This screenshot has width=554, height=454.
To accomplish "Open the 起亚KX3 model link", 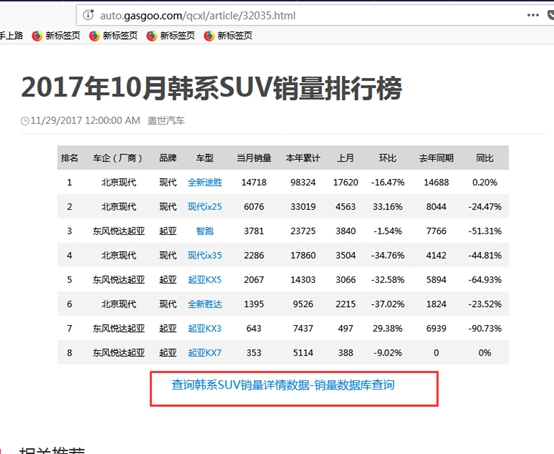I will pos(205,329).
